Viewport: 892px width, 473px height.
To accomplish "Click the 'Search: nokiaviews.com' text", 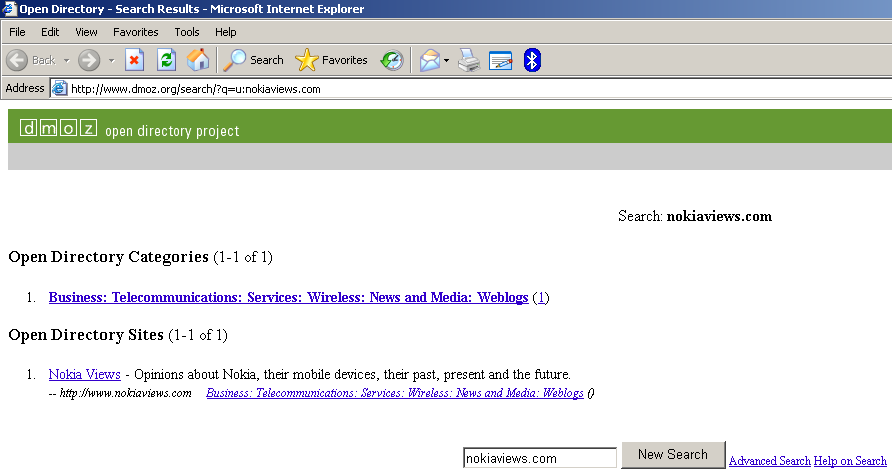I will [695, 216].
